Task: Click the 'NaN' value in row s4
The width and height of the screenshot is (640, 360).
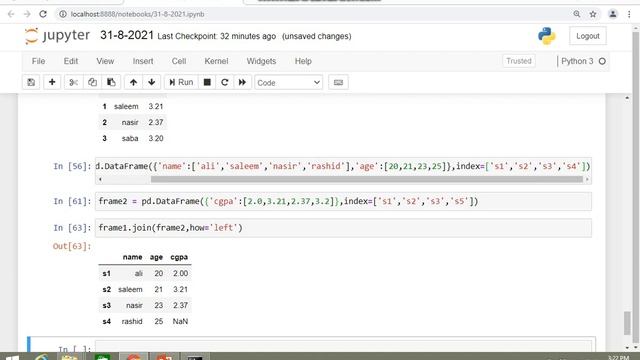Action: [x=180, y=321]
